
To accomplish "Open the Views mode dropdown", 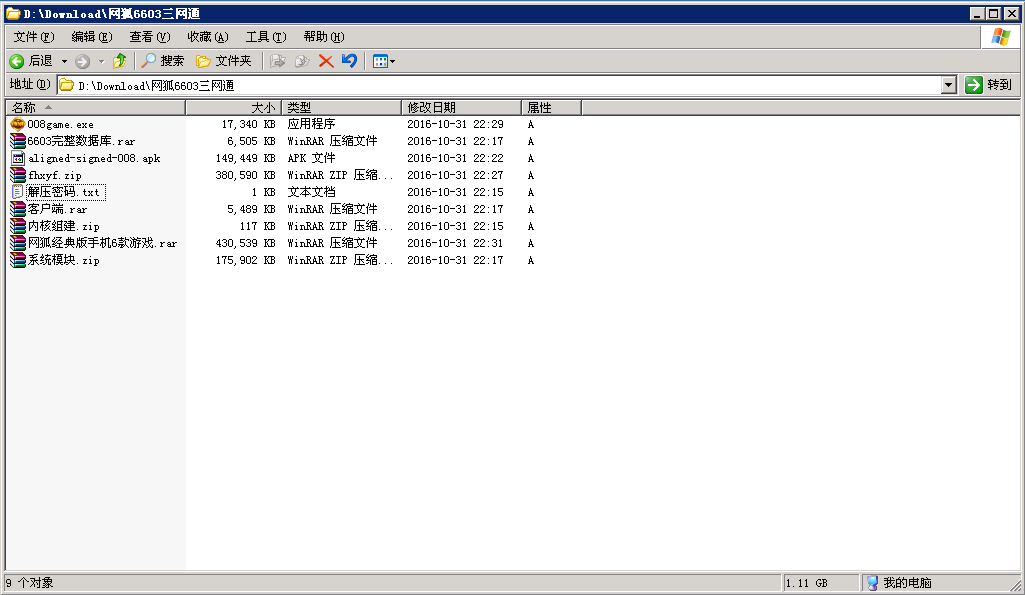I will pyautogui.click(x=384, y=61).
